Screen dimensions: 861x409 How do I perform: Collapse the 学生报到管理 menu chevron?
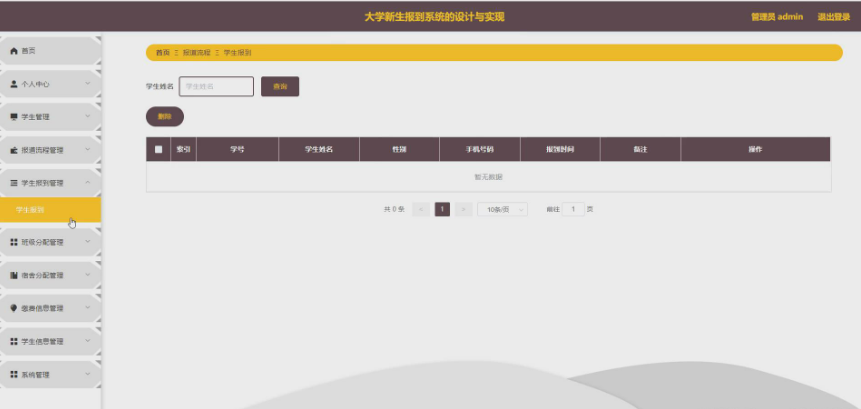point(88,182)
